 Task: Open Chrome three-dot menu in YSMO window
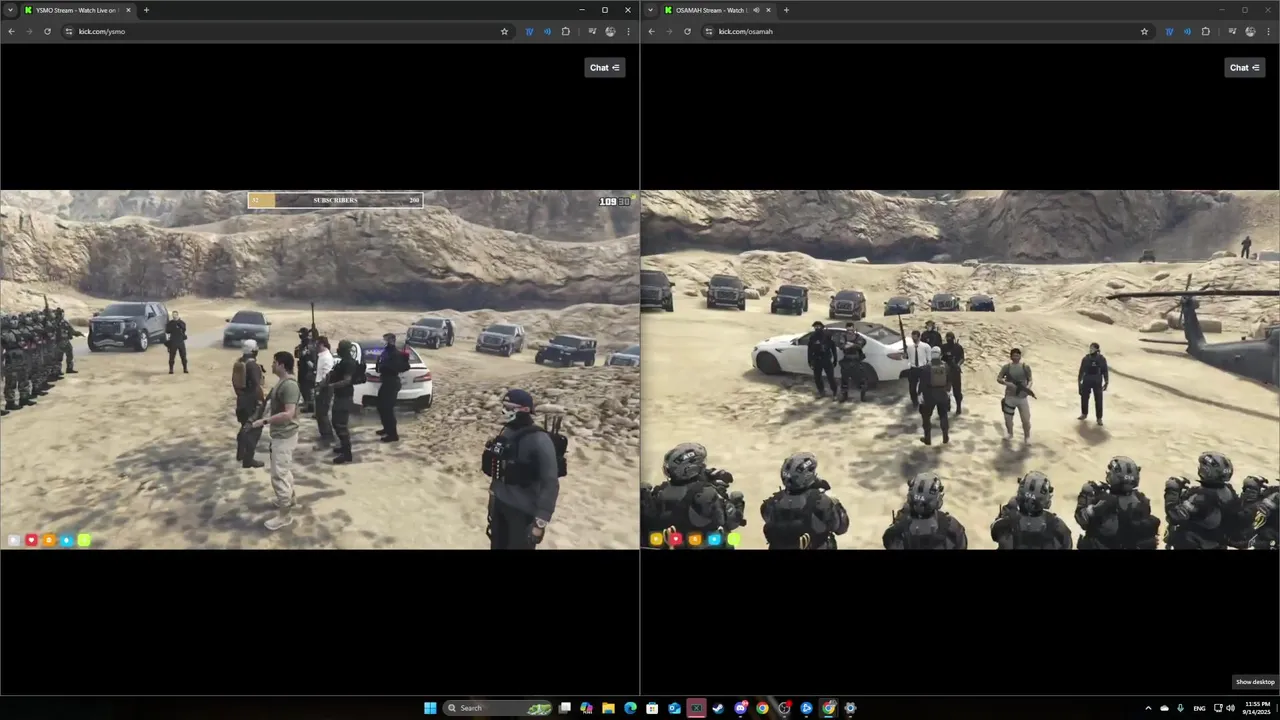(628, 31)
